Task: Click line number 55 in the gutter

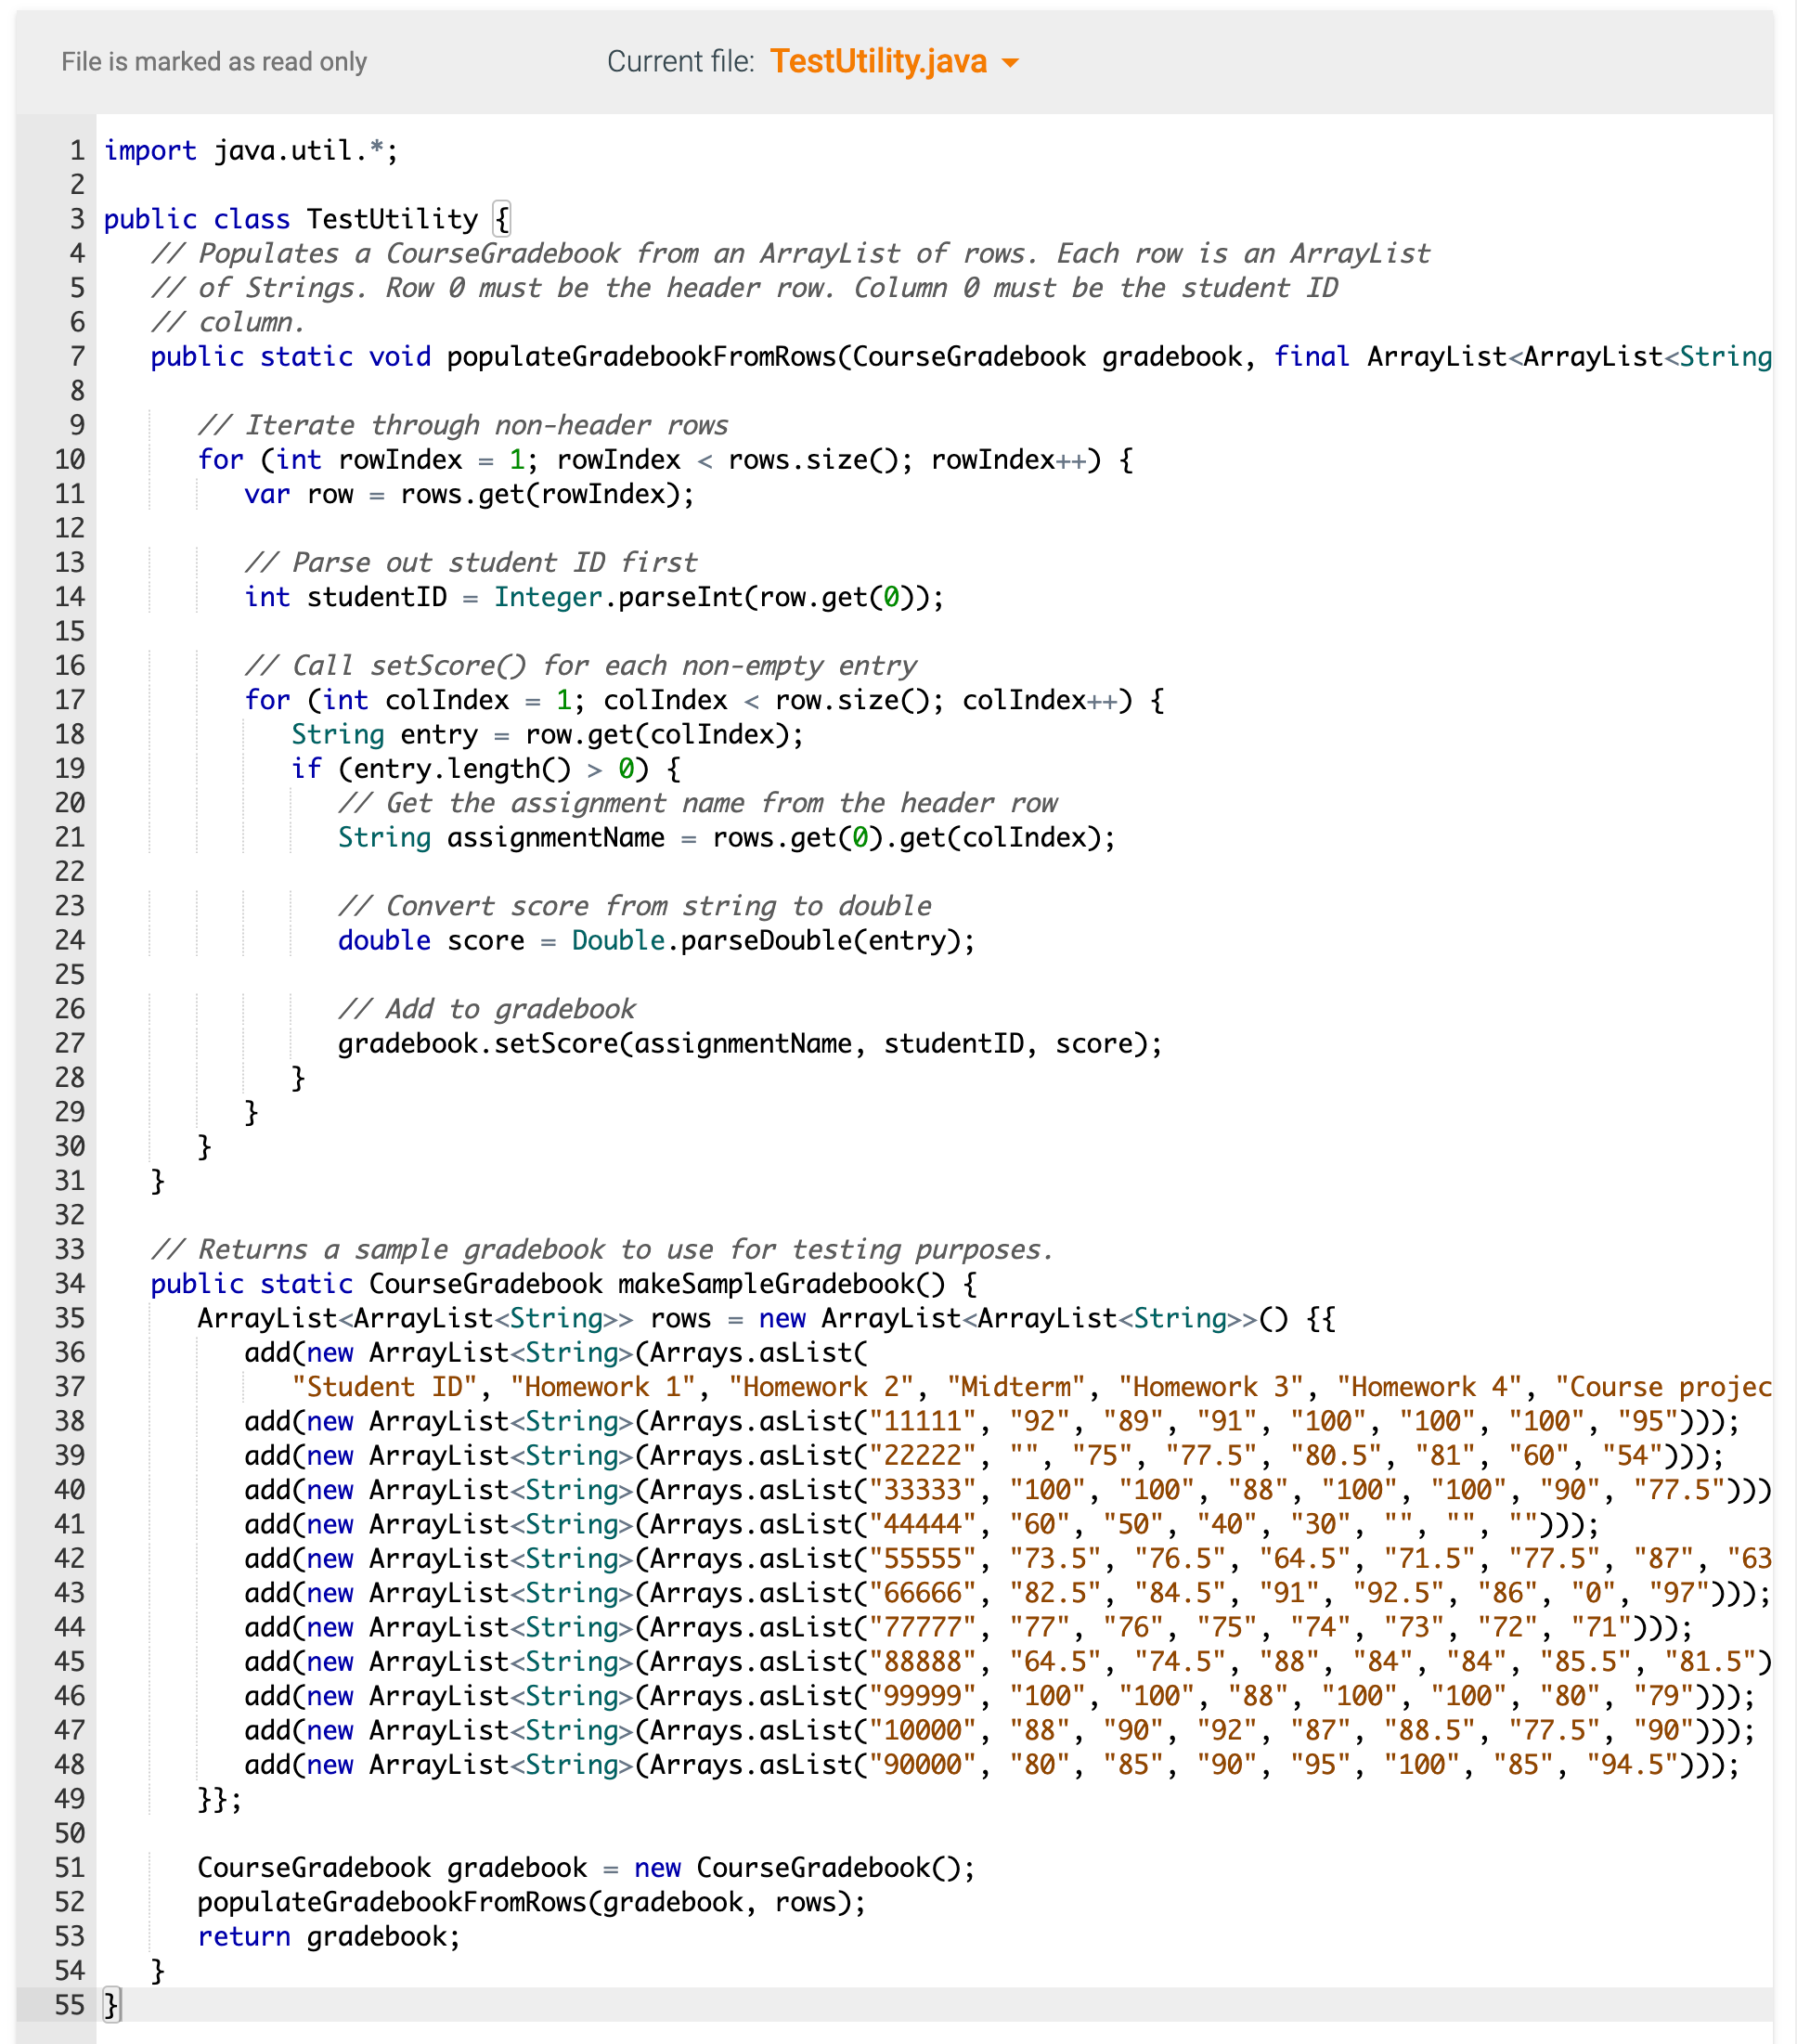Action: pyautogui.click(x=70, y=2005)
